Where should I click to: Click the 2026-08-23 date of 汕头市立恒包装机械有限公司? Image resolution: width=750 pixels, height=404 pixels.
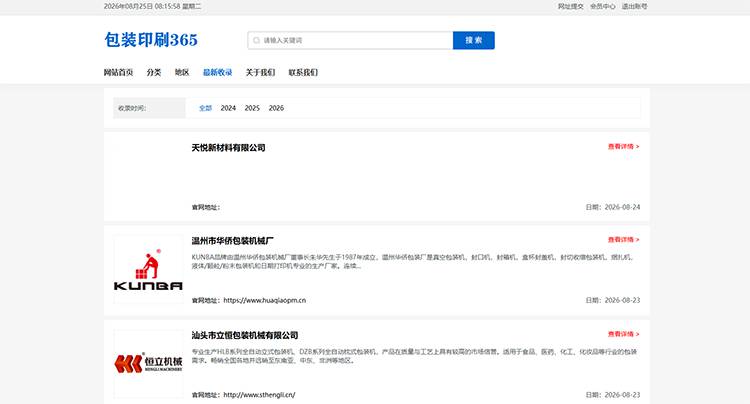[x=622, y=395]
